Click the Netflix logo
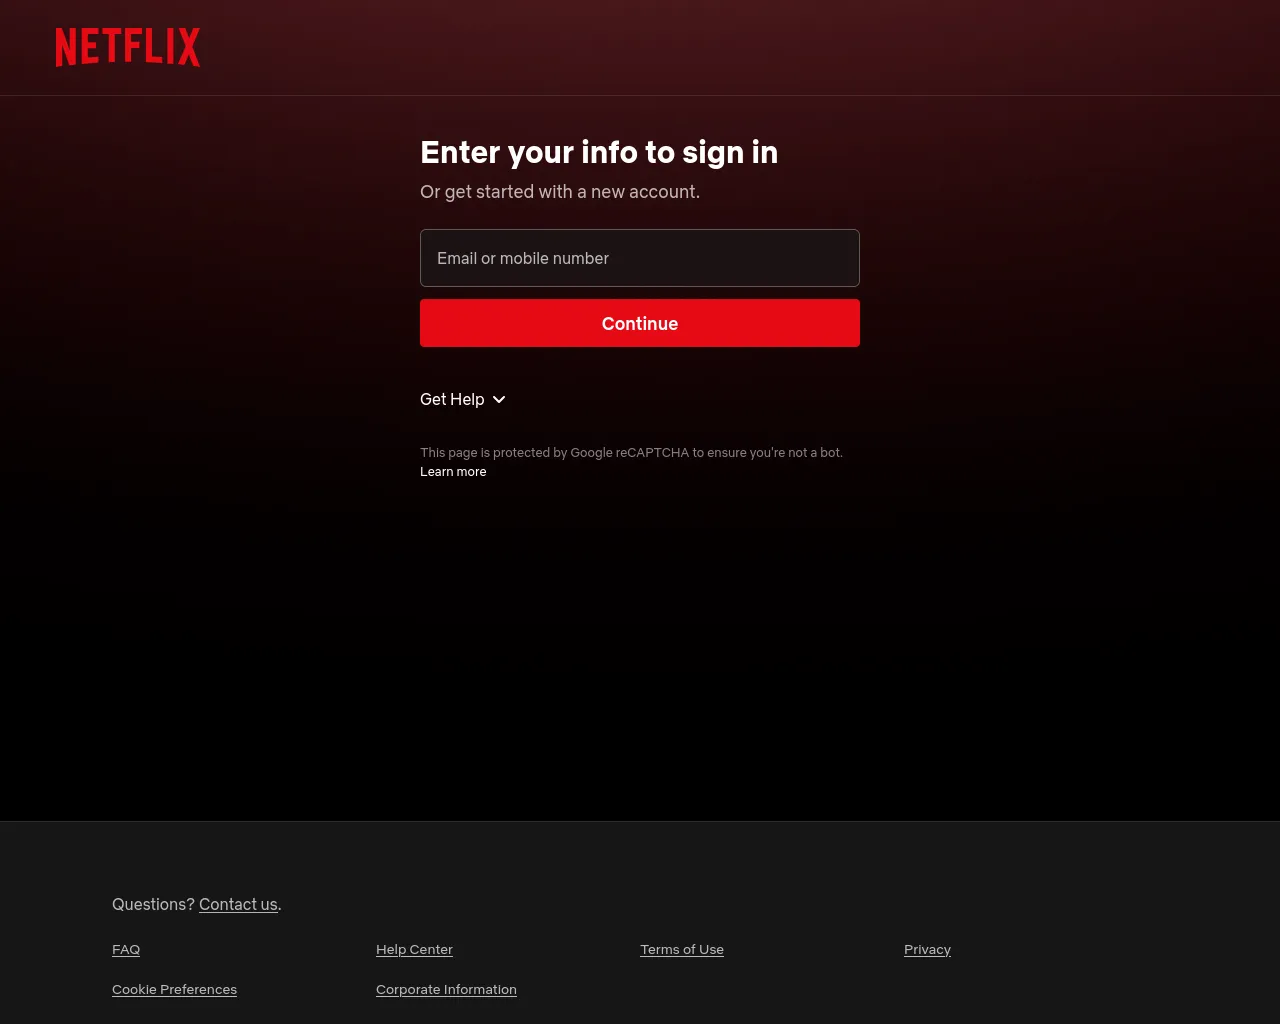Image resolution: width=1280 pixels, height=1024 pixels. coord(128,47)
